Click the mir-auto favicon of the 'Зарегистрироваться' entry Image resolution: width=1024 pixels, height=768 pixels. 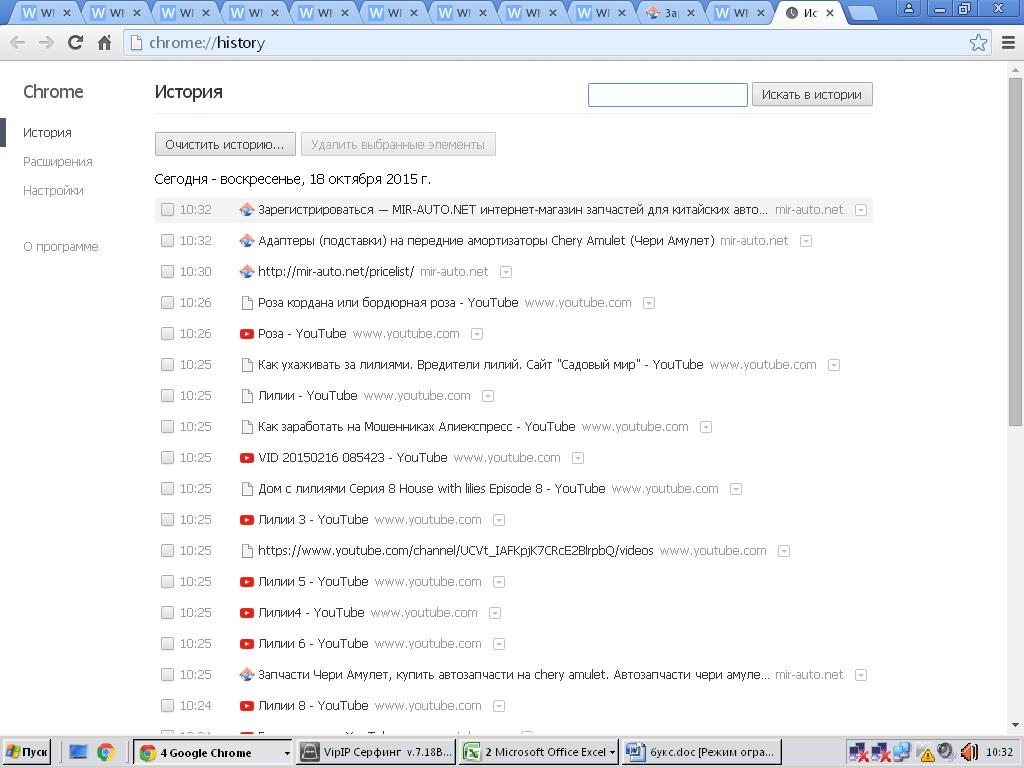(x=246, y=210)
